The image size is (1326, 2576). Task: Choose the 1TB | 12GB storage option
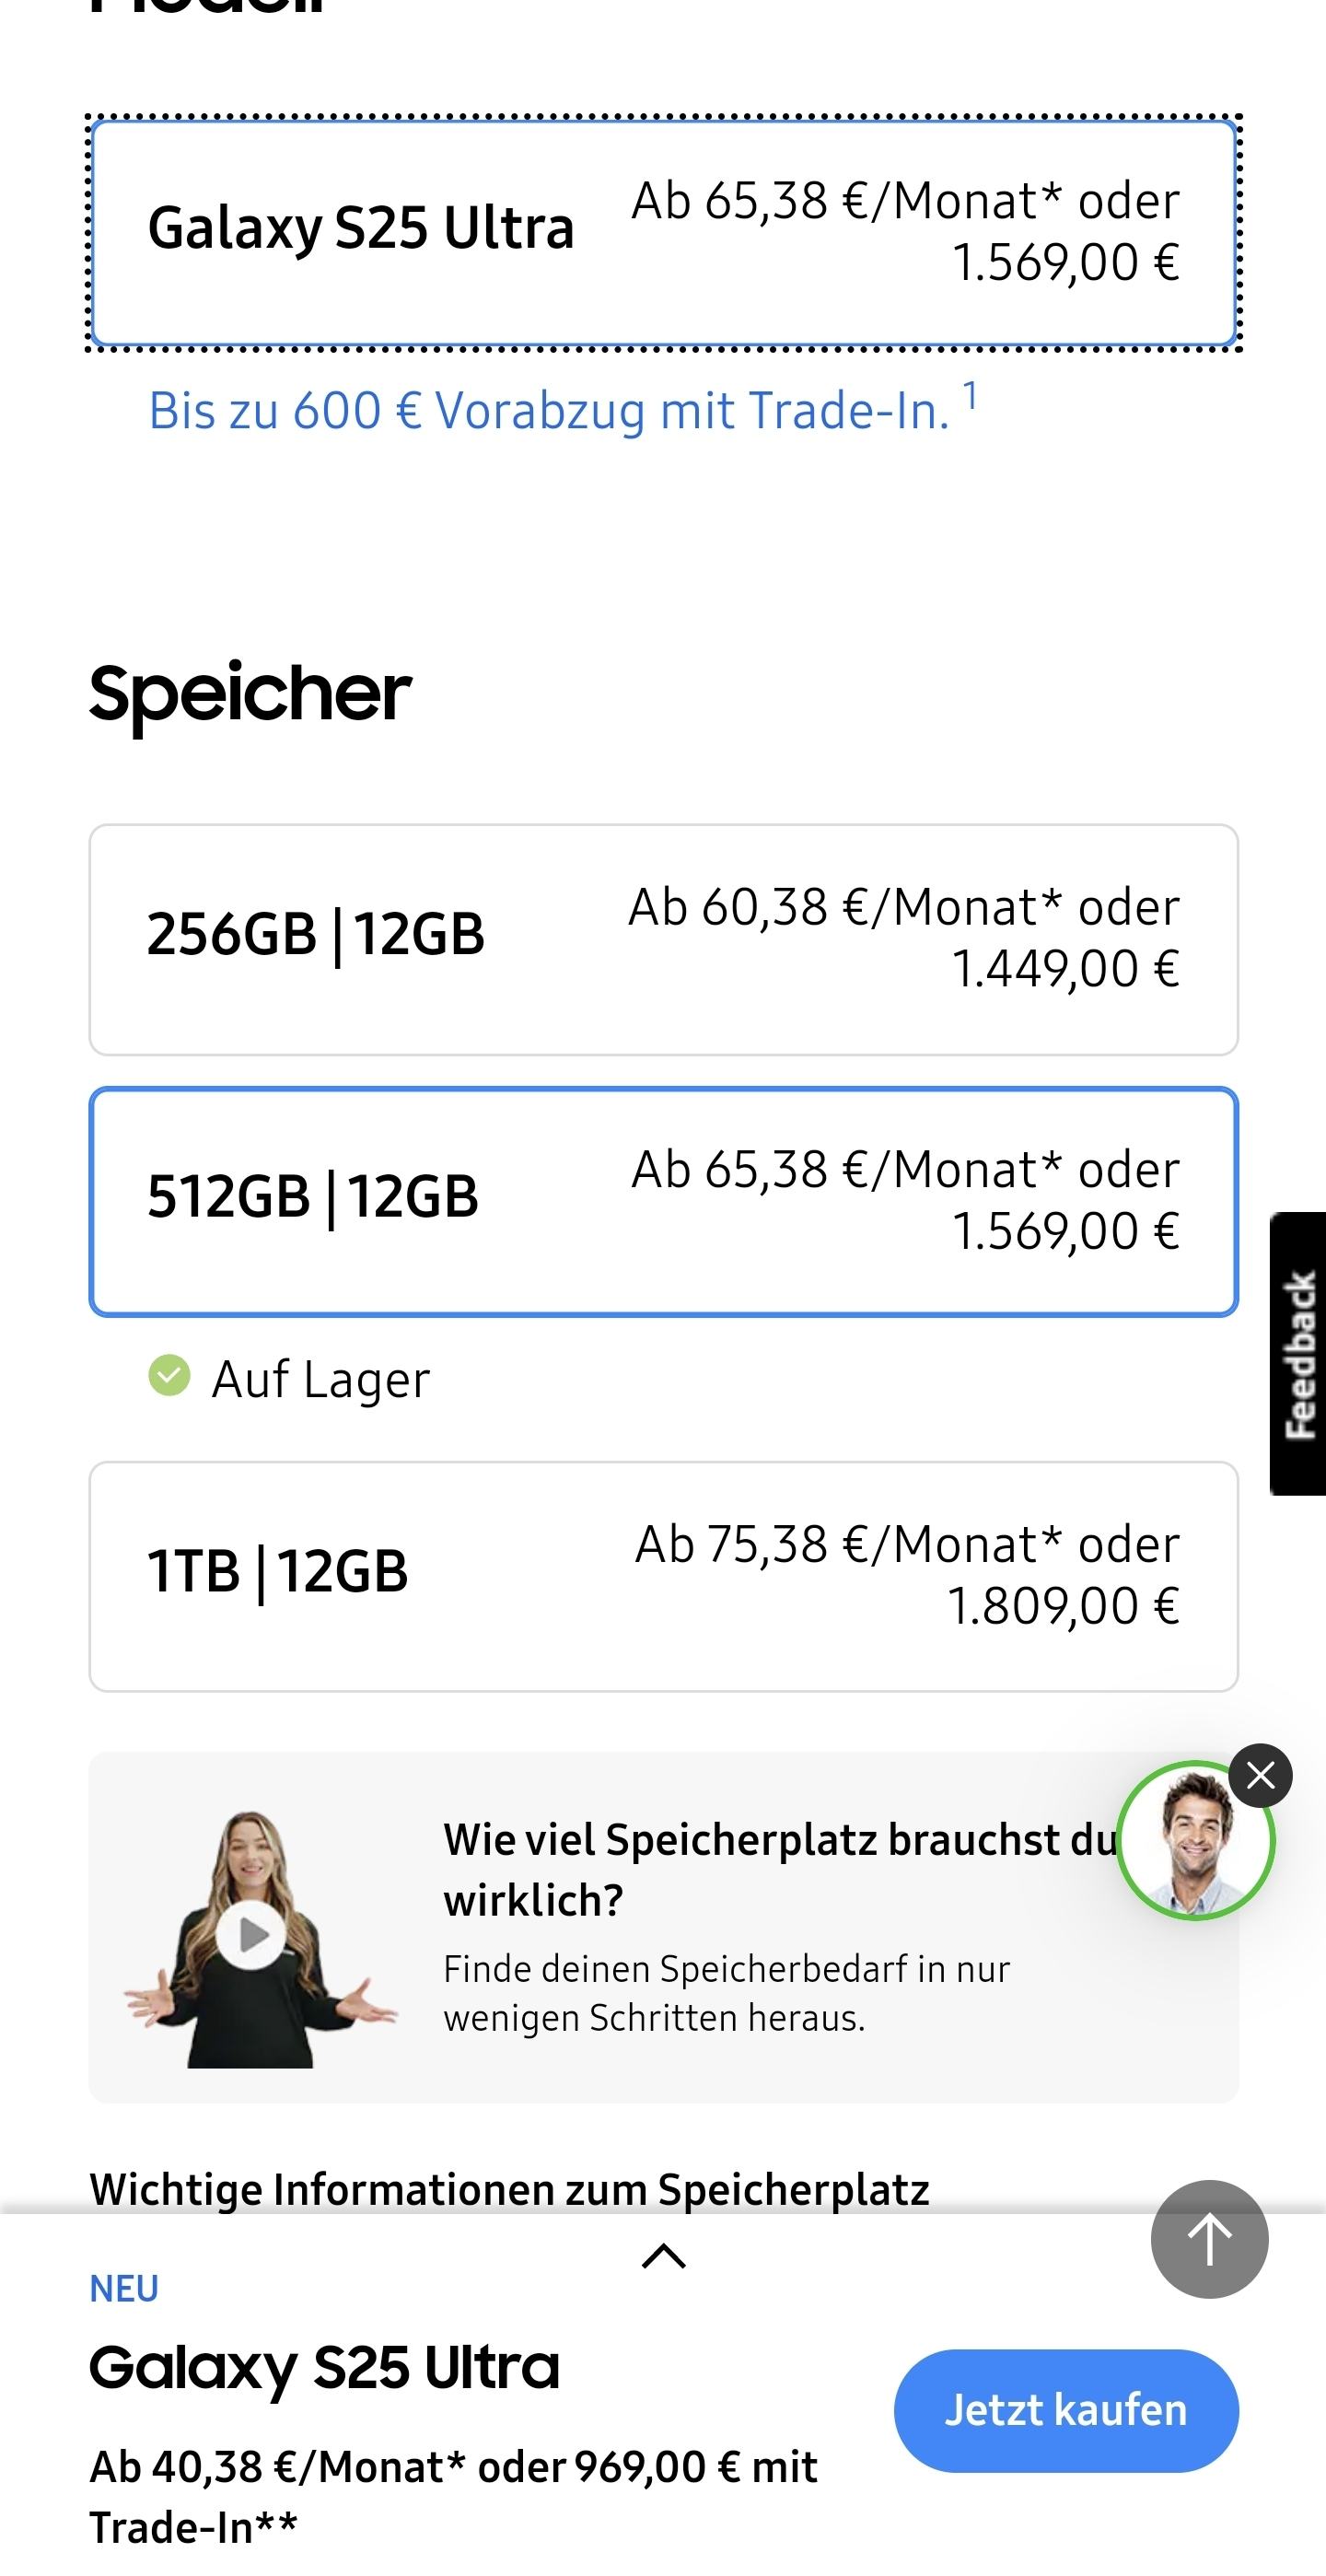tap(663, 1576)
